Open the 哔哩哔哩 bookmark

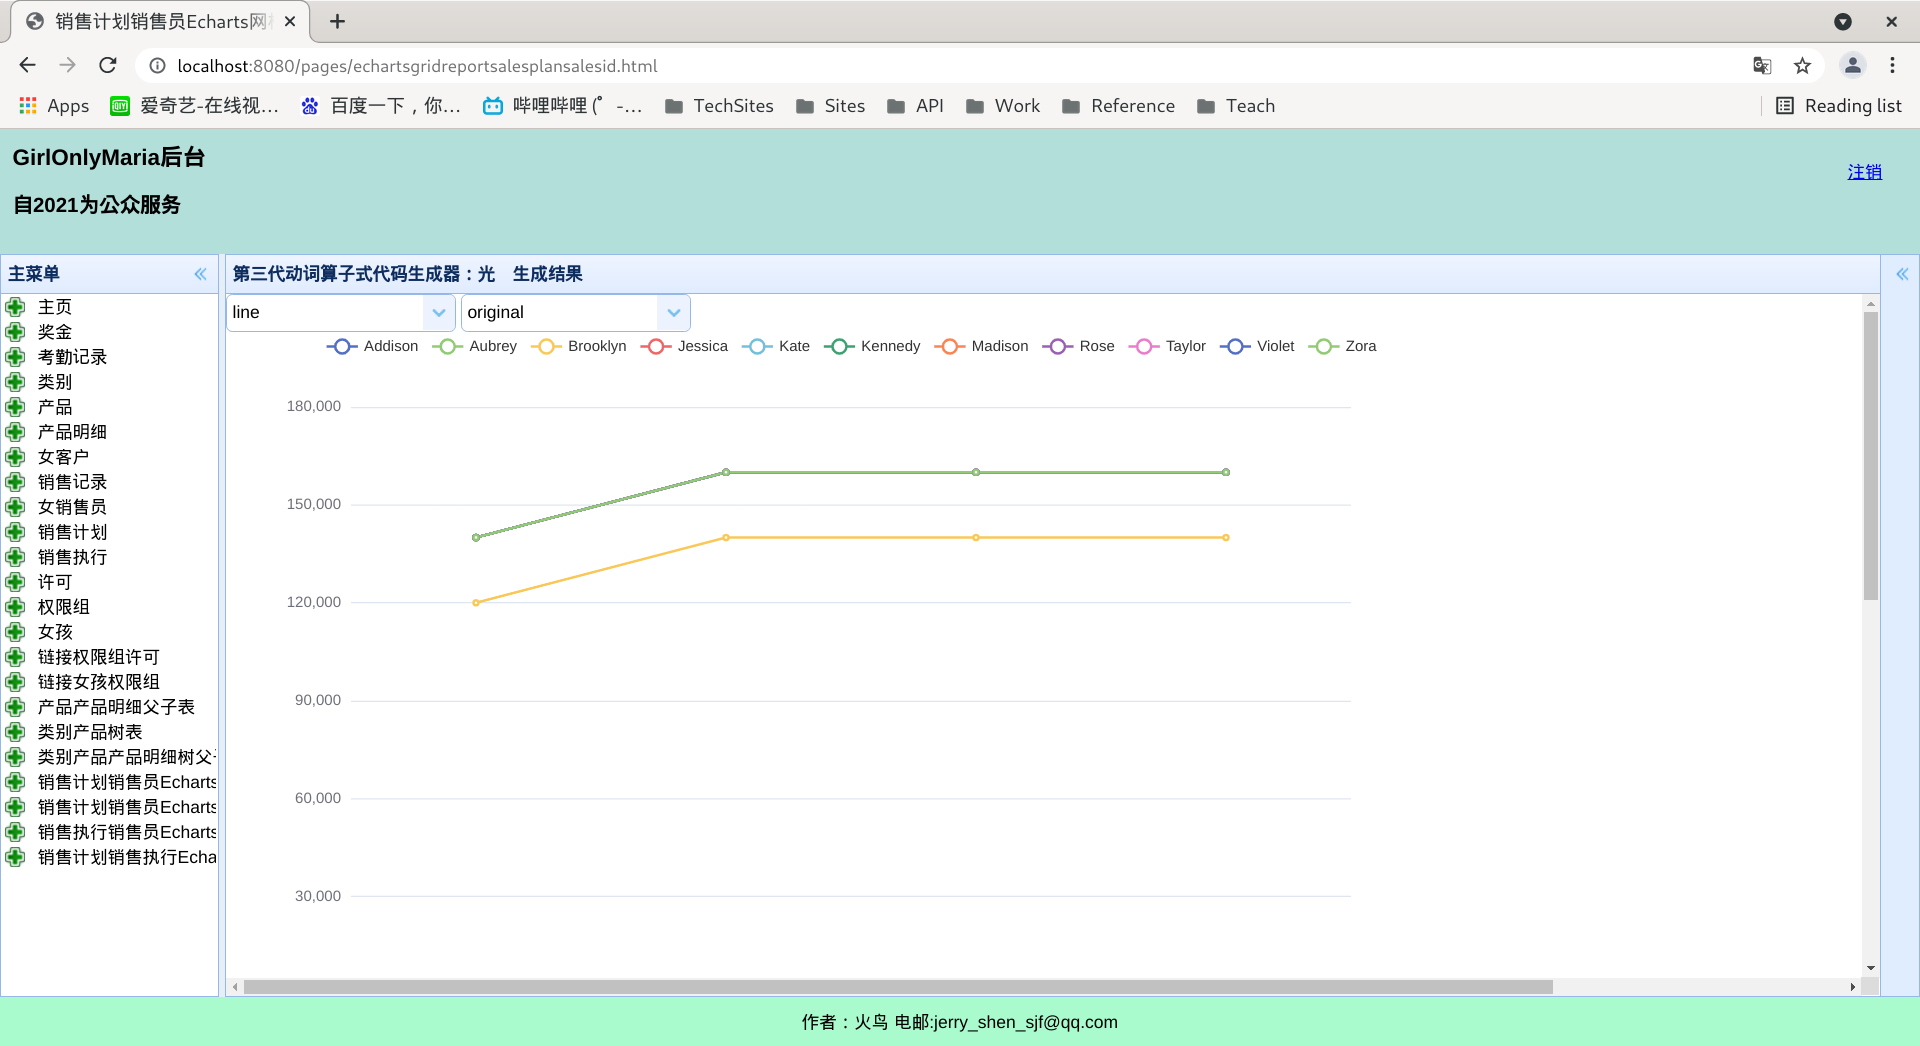tap(562, 106)
